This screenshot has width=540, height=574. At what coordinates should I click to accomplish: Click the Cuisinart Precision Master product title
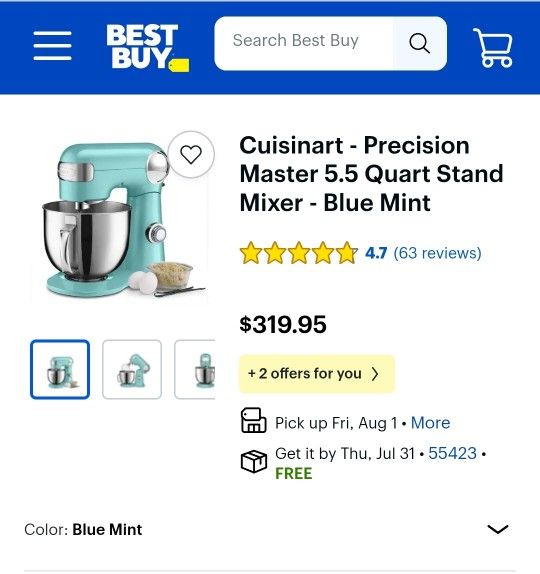(x=372, y=174)
